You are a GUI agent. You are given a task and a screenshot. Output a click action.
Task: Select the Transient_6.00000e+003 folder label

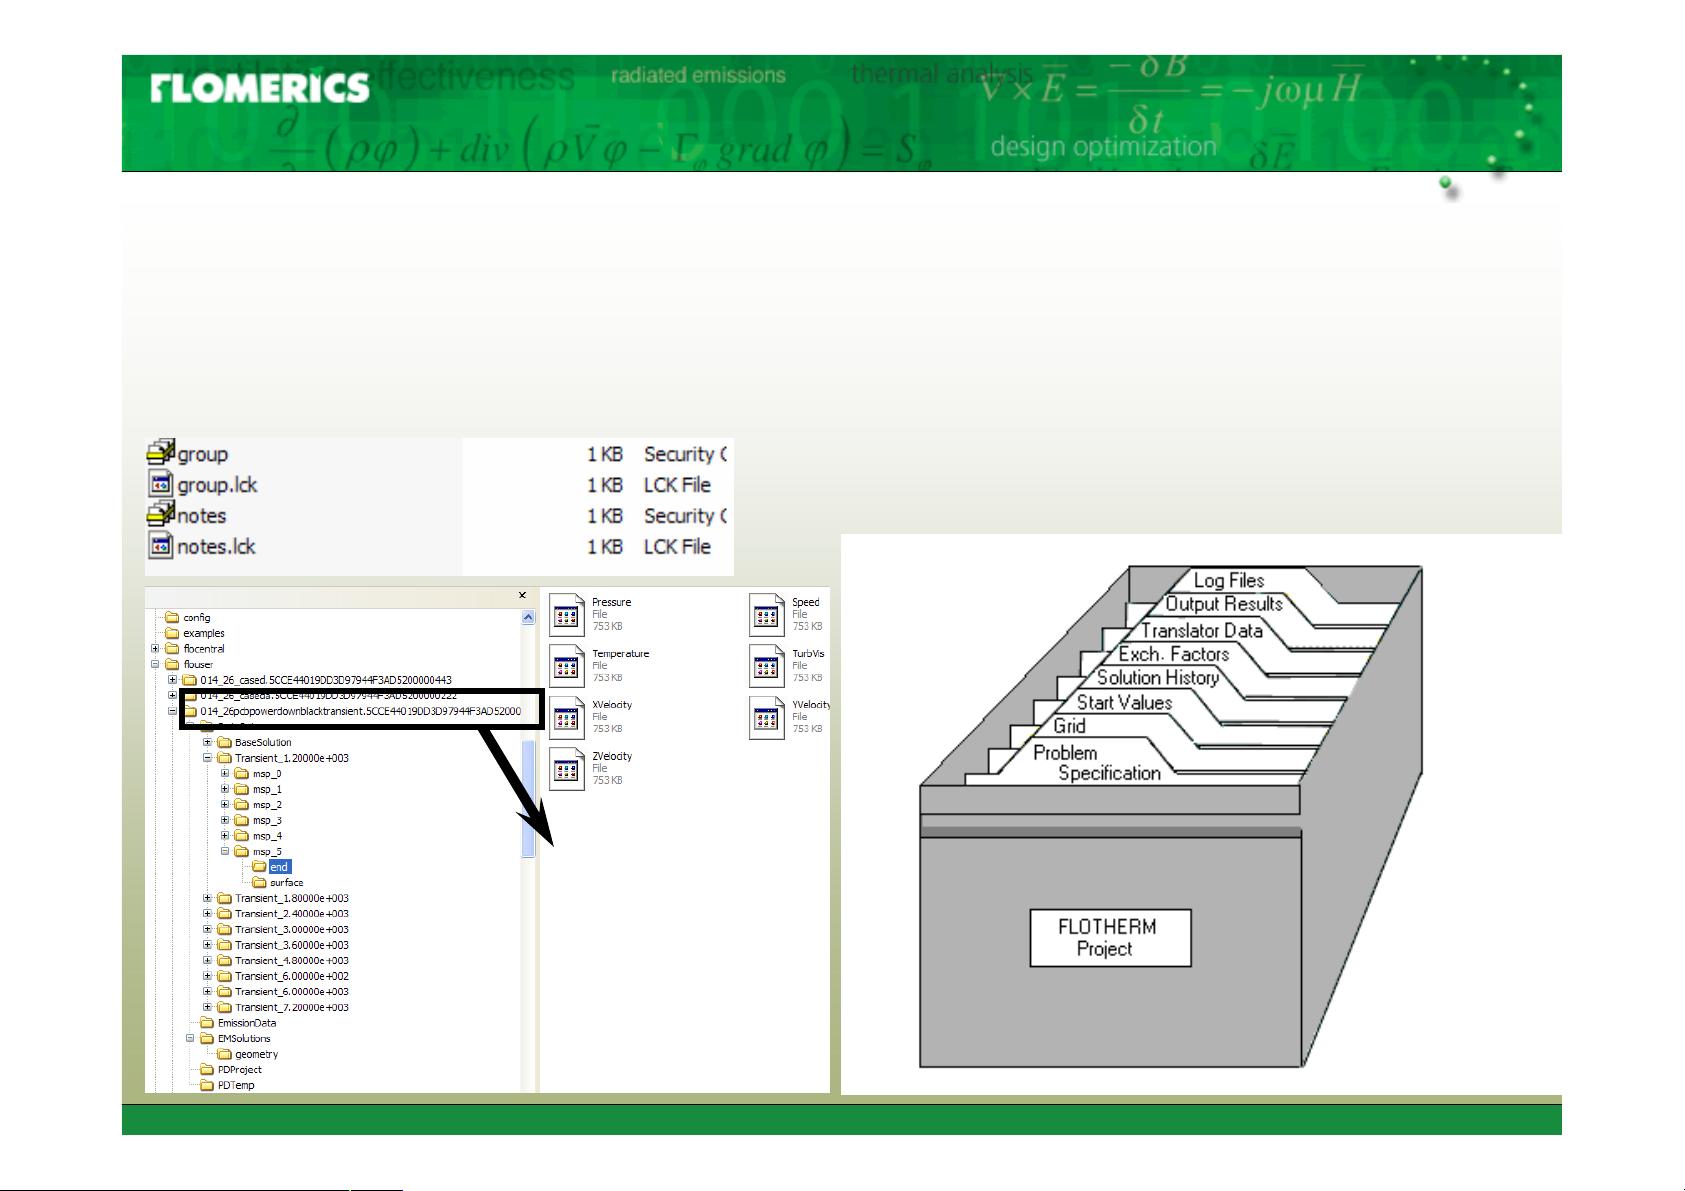pyautogui.click(x=292, y=992)
